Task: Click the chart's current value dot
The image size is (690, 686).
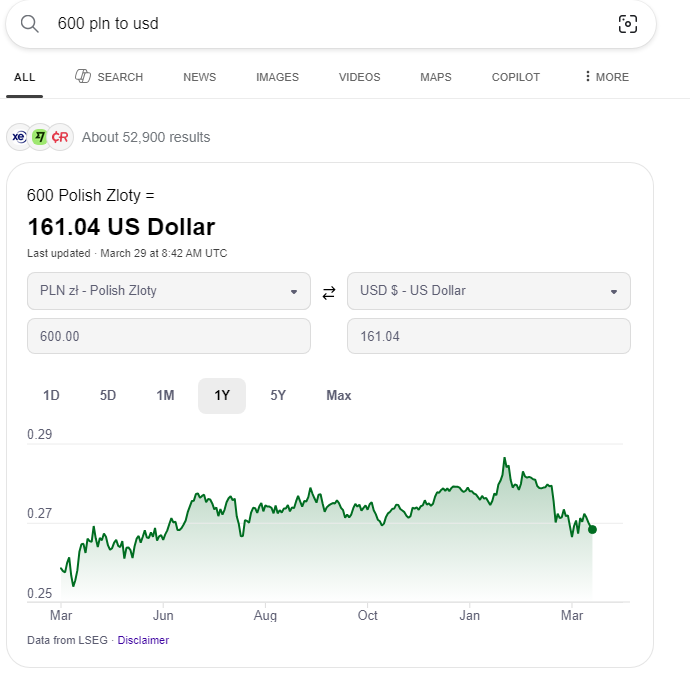Action: click(x=592, y=529)
